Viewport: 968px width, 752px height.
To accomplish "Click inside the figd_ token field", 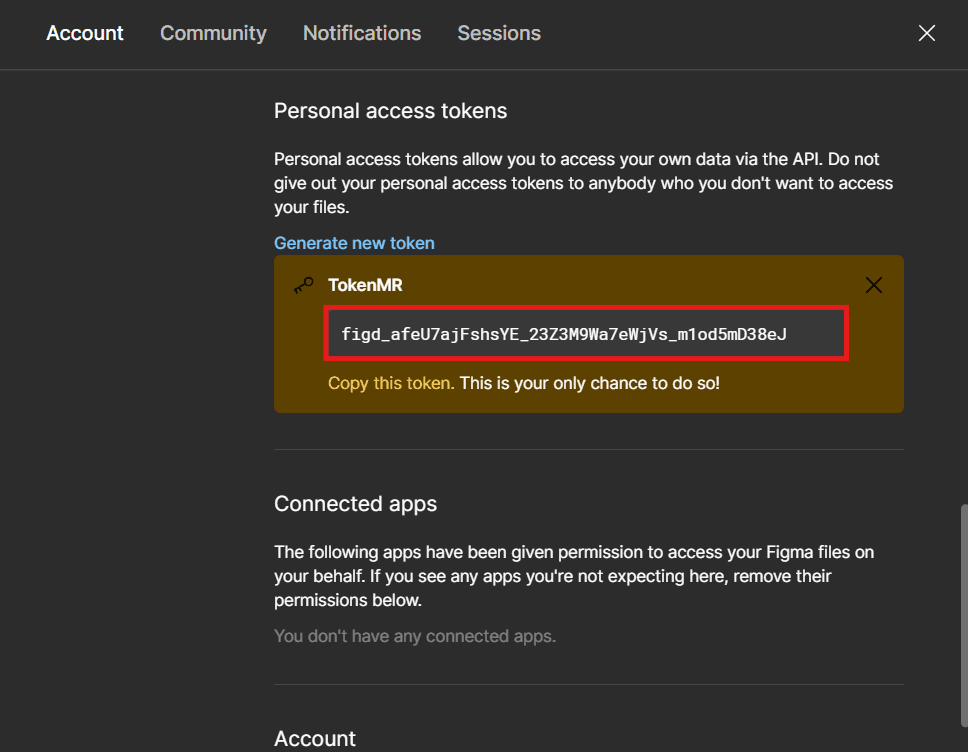I will (x=586, y=334).
